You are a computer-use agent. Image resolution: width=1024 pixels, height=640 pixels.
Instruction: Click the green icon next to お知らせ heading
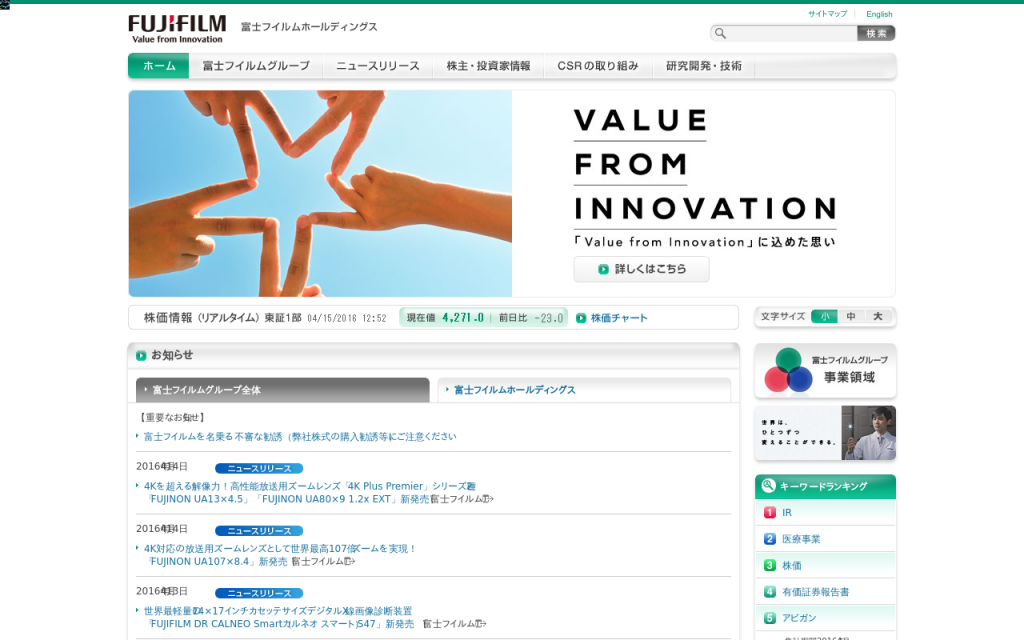[141, 355]
